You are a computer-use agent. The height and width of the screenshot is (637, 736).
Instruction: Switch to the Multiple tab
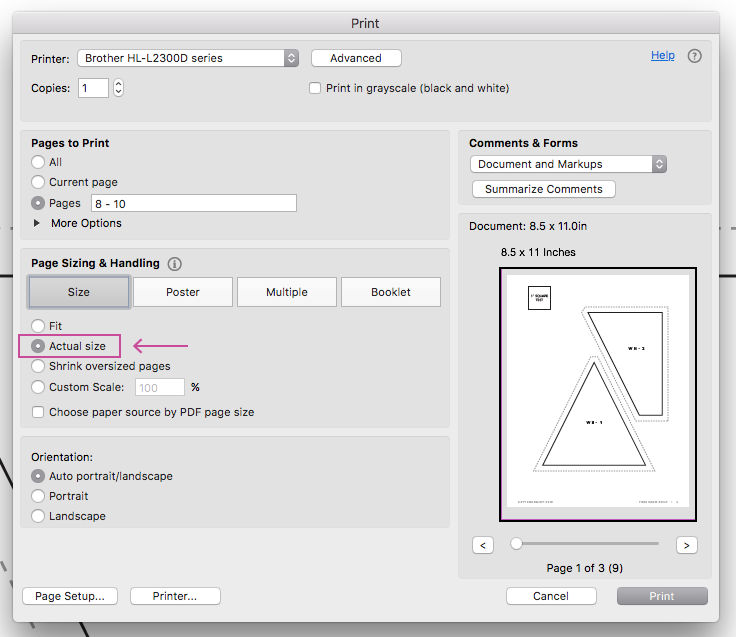tap(287, 292)
